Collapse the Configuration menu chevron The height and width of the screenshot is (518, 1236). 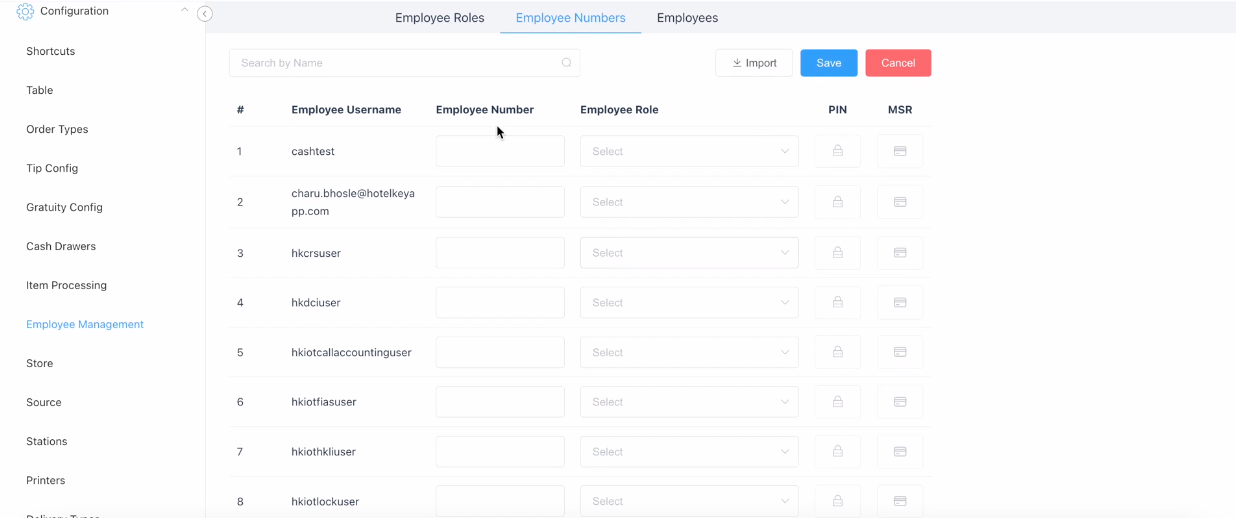184,10
